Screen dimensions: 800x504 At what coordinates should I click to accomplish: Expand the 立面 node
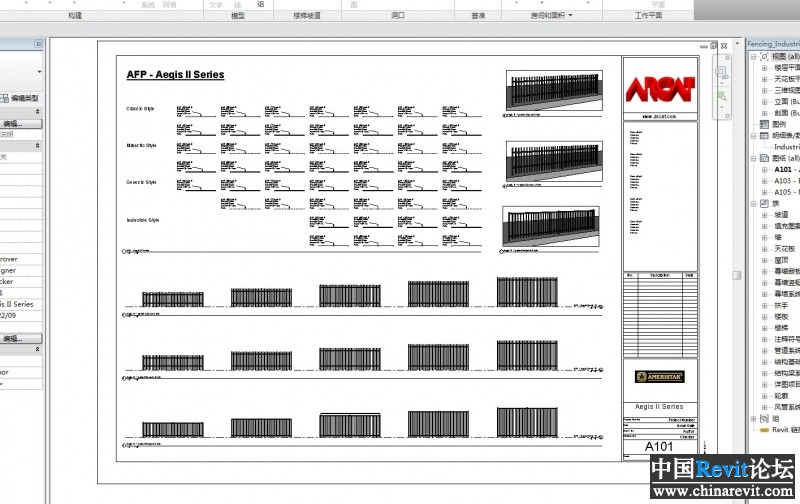click(764, 102)
